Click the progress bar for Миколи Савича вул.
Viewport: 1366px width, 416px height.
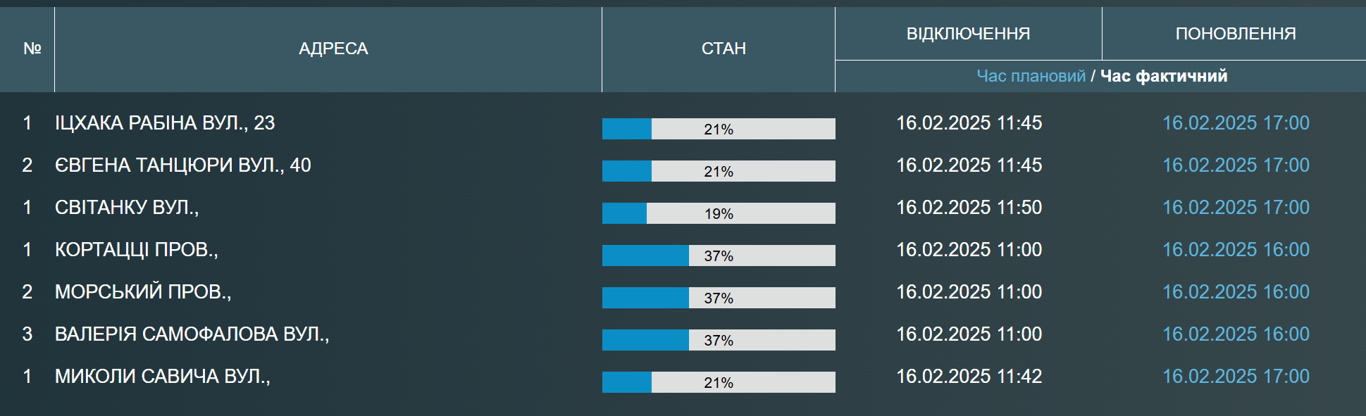pos(718,382)
